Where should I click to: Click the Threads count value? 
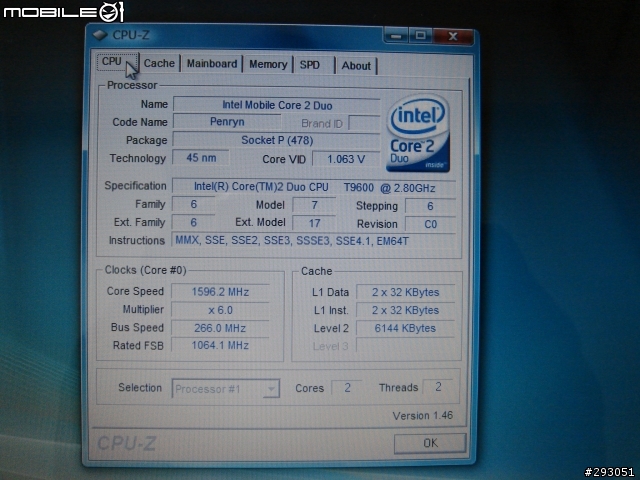[x=438, y=387]
